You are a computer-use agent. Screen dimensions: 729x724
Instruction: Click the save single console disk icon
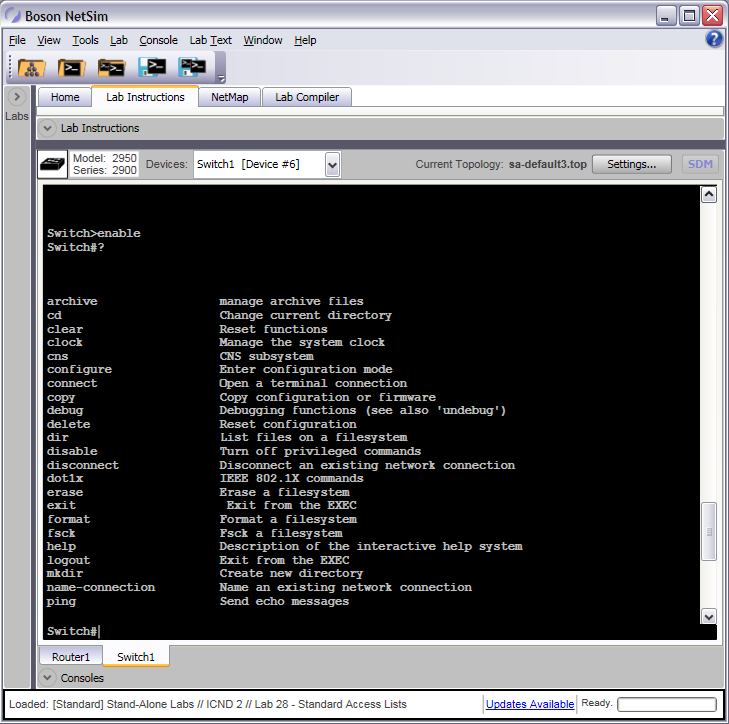[x=152, y=68]
